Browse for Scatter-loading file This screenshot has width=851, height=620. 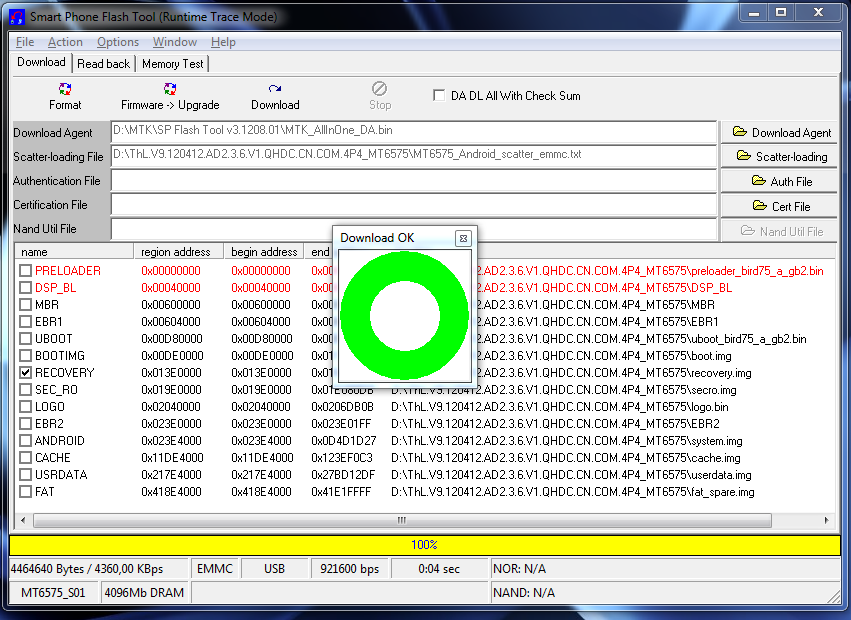coord(781,157)
